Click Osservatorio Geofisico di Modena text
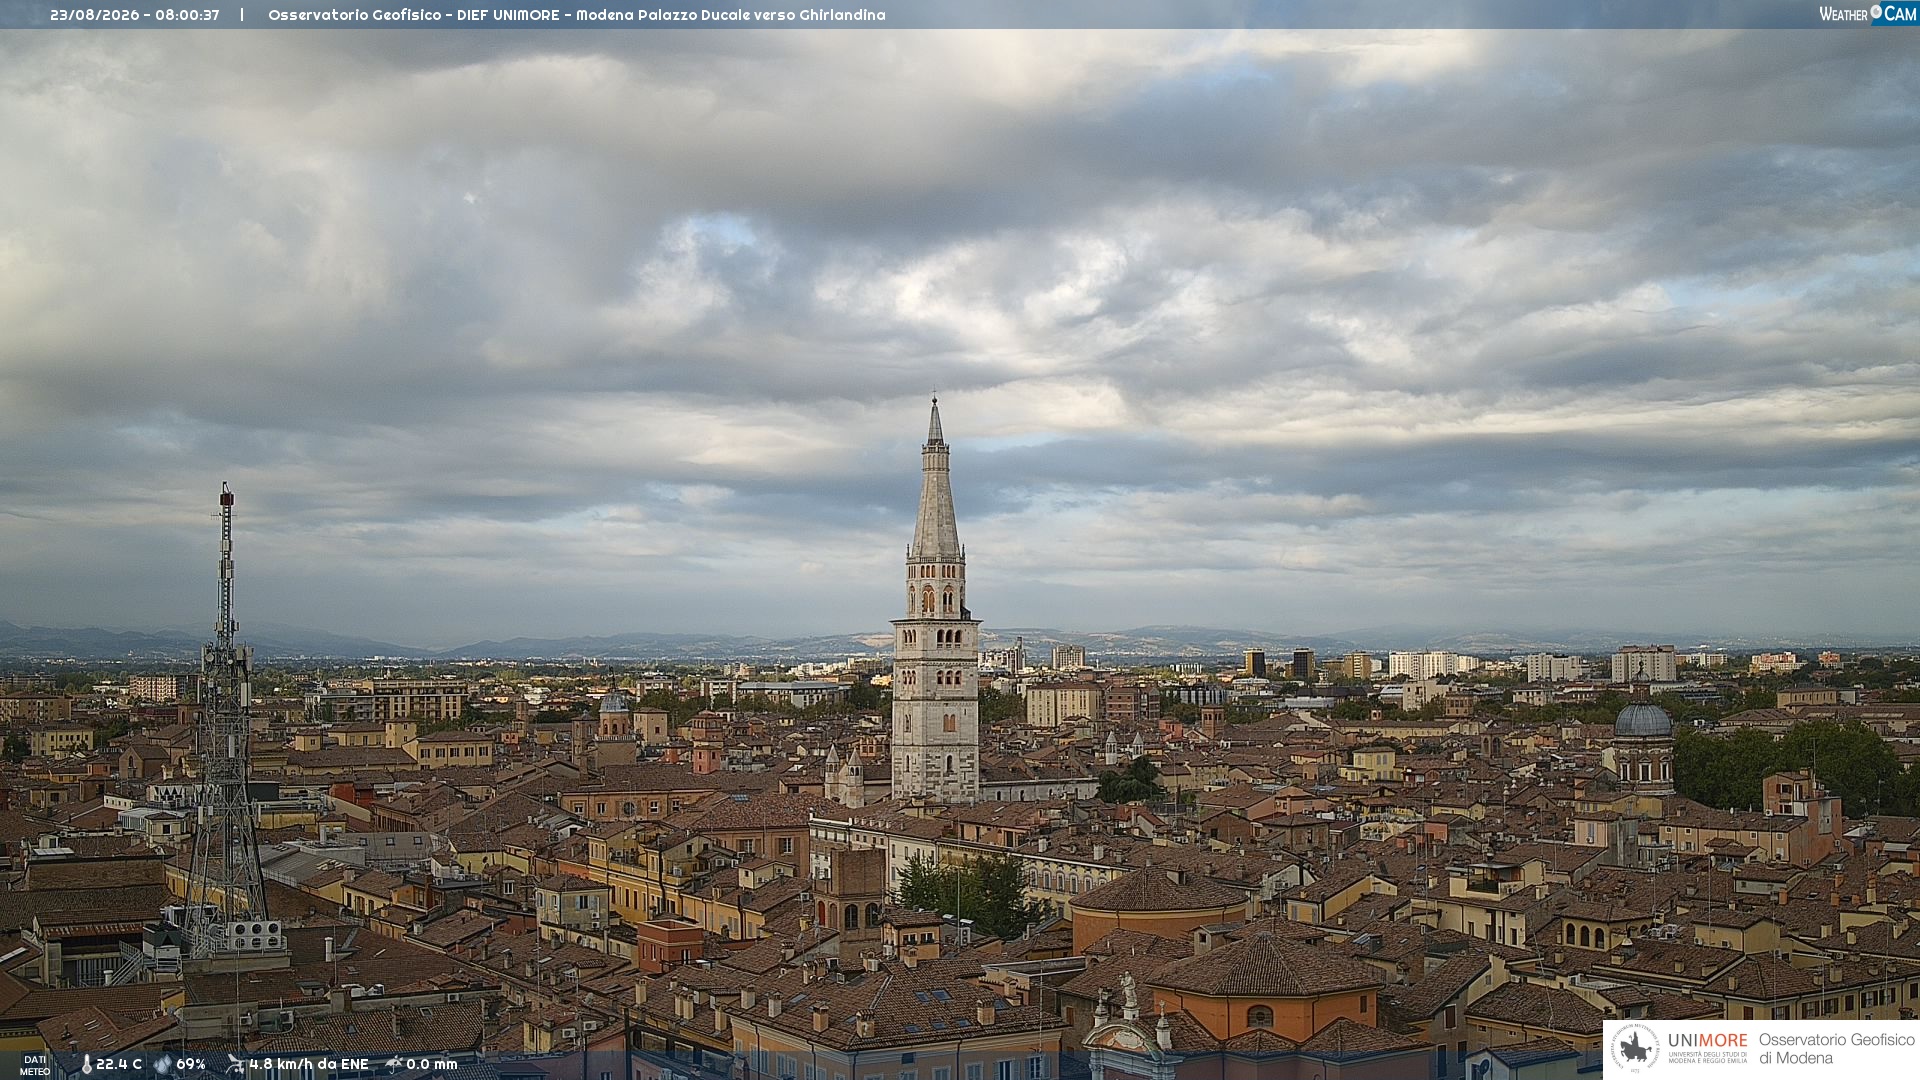Image resolution: width=1920 pixels, height=1080 pixels. [x=1836, y=1049]
